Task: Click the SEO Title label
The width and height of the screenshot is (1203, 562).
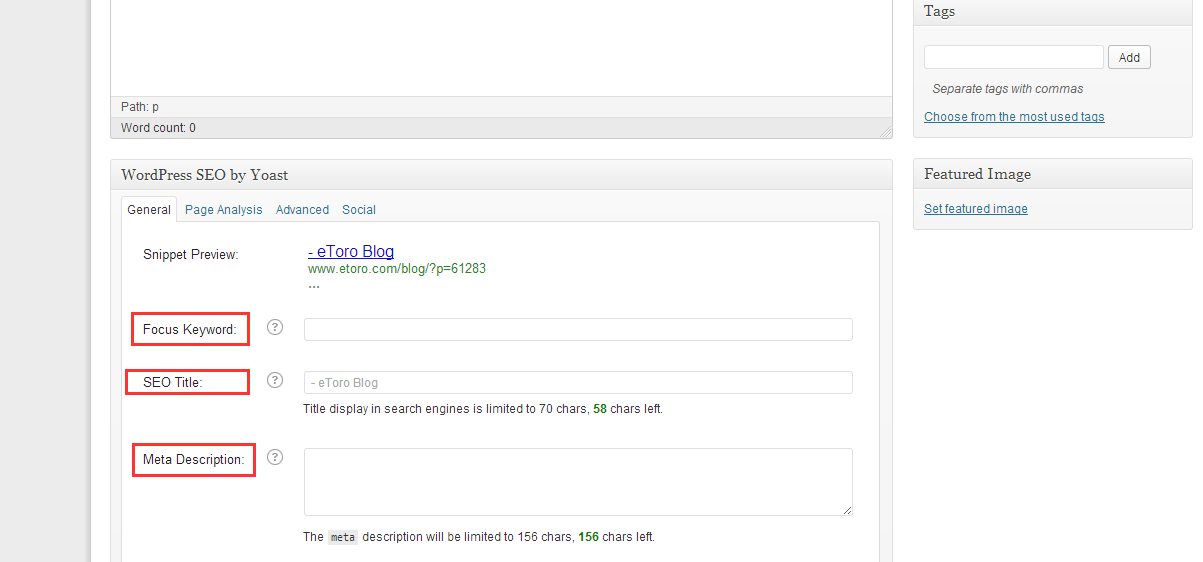Action: click(173, 382)
